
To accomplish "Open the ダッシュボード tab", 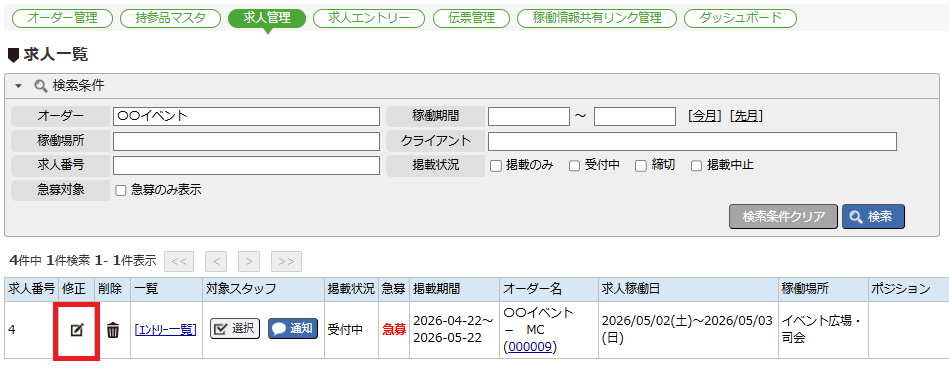I will (x=740, y=18).
